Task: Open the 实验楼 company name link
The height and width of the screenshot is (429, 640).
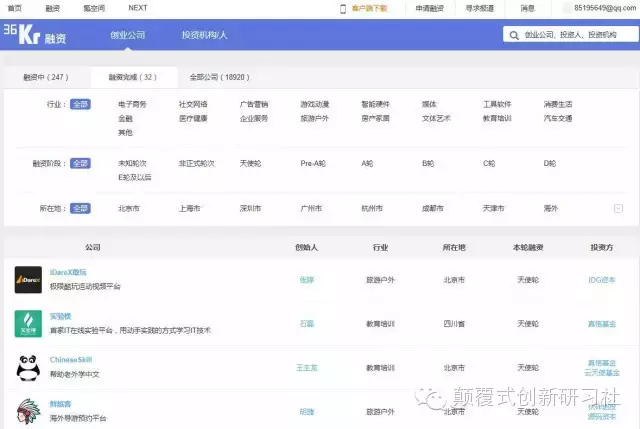Action: [60, 316]
